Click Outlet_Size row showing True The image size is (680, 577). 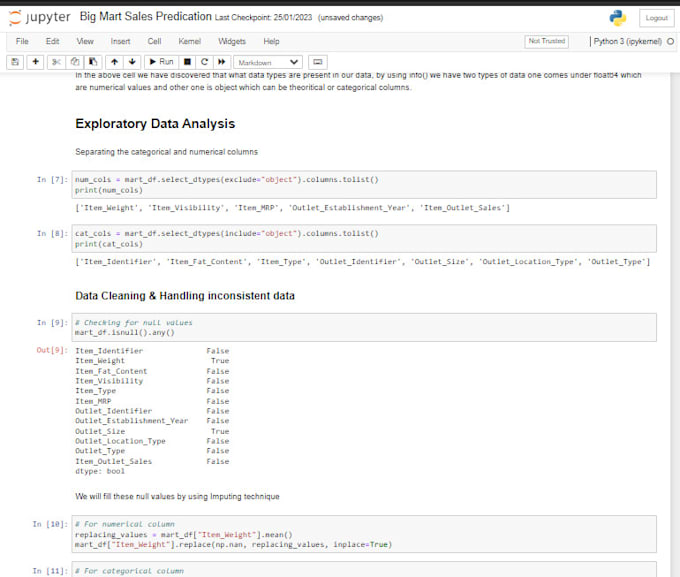(x=152, y=431)
